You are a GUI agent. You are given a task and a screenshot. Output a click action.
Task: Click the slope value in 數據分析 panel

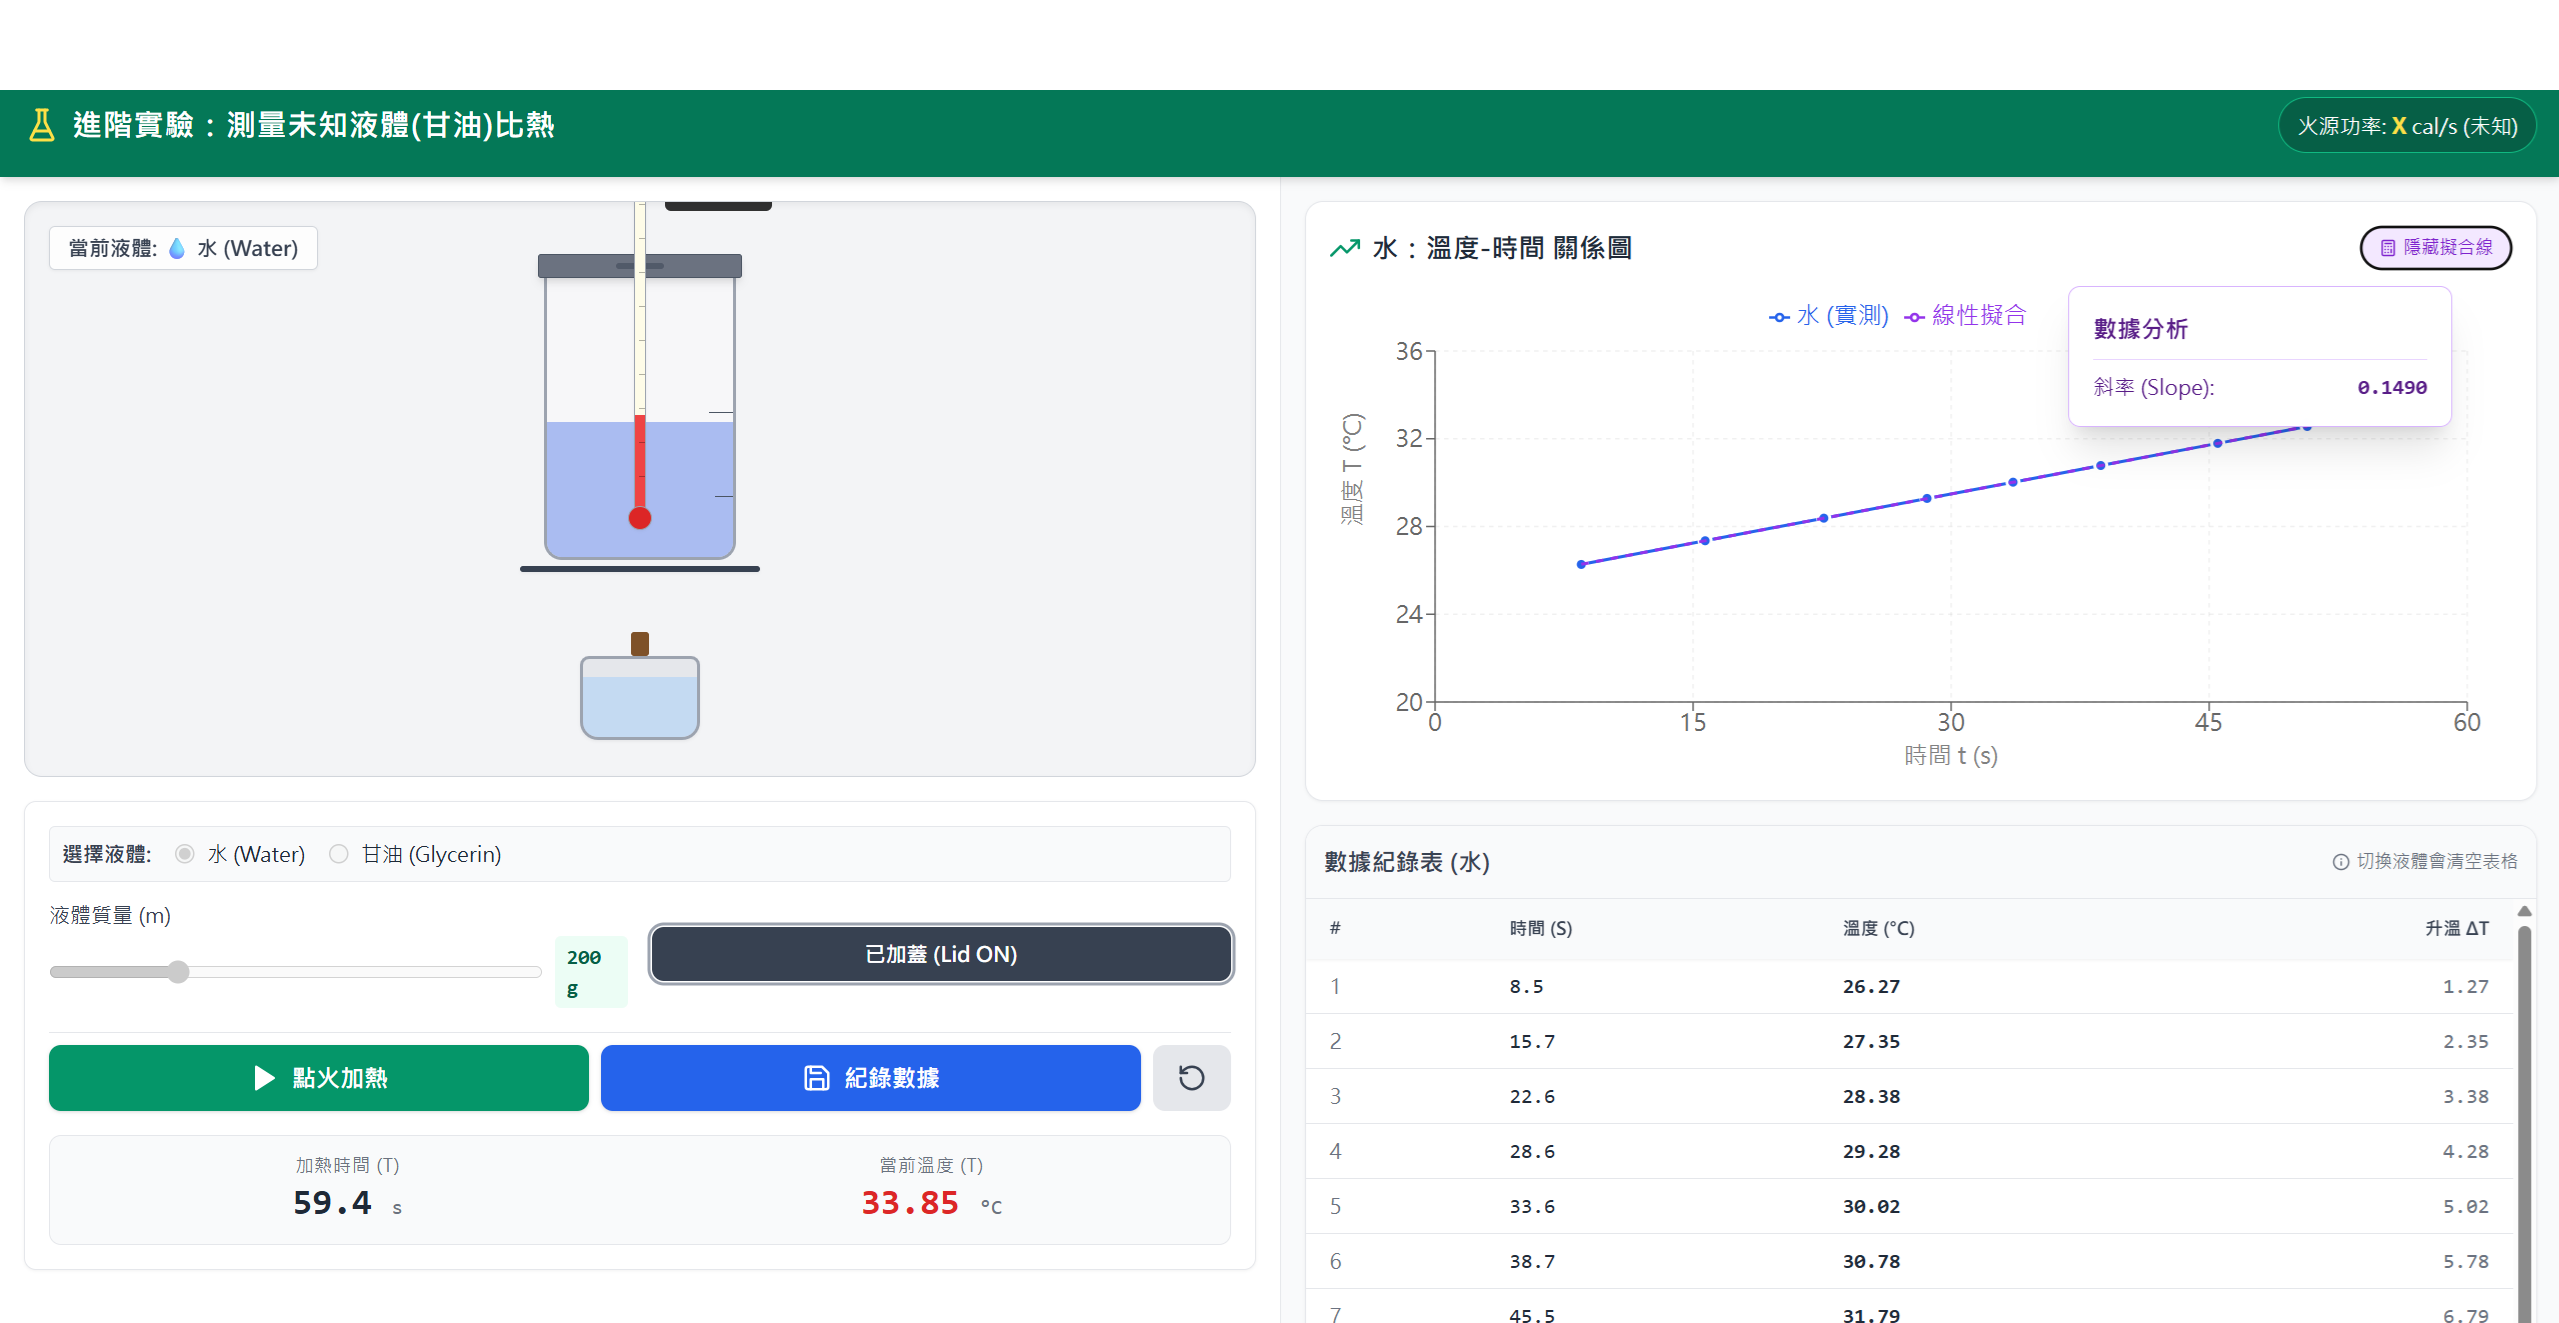[2391, 387]
